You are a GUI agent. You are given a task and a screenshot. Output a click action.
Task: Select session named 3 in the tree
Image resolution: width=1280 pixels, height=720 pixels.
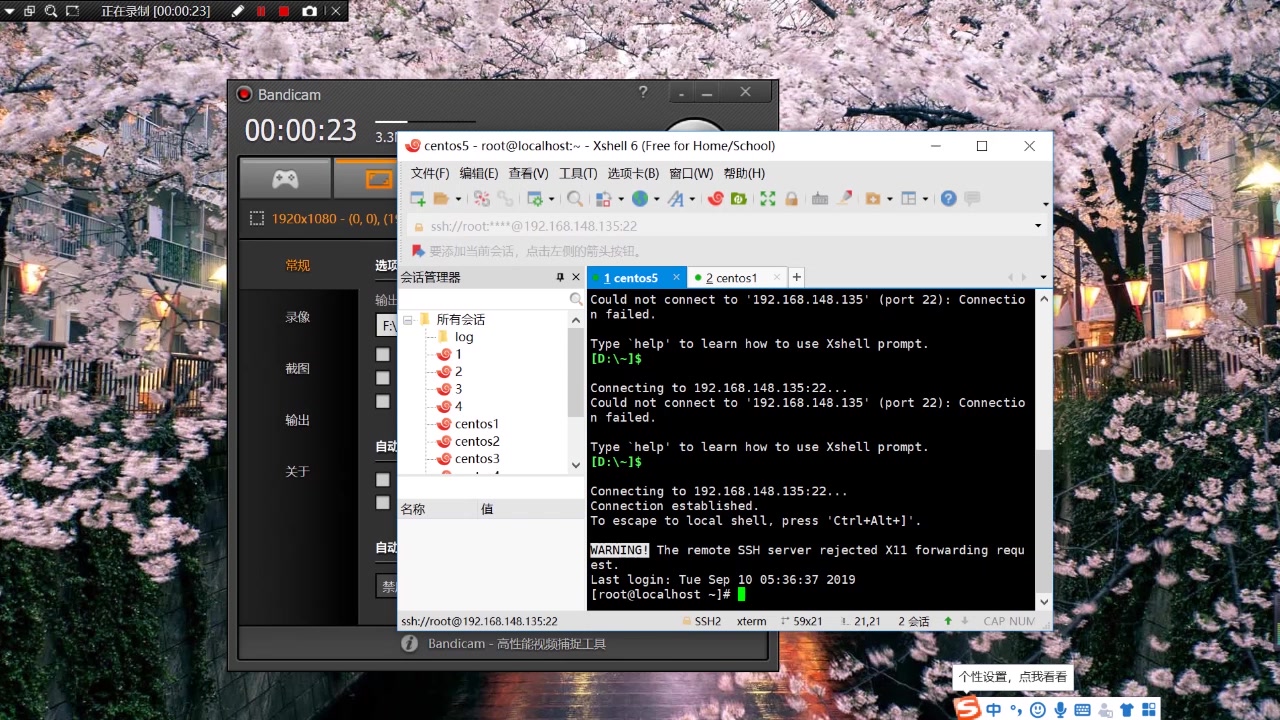[x=458, y=389]
